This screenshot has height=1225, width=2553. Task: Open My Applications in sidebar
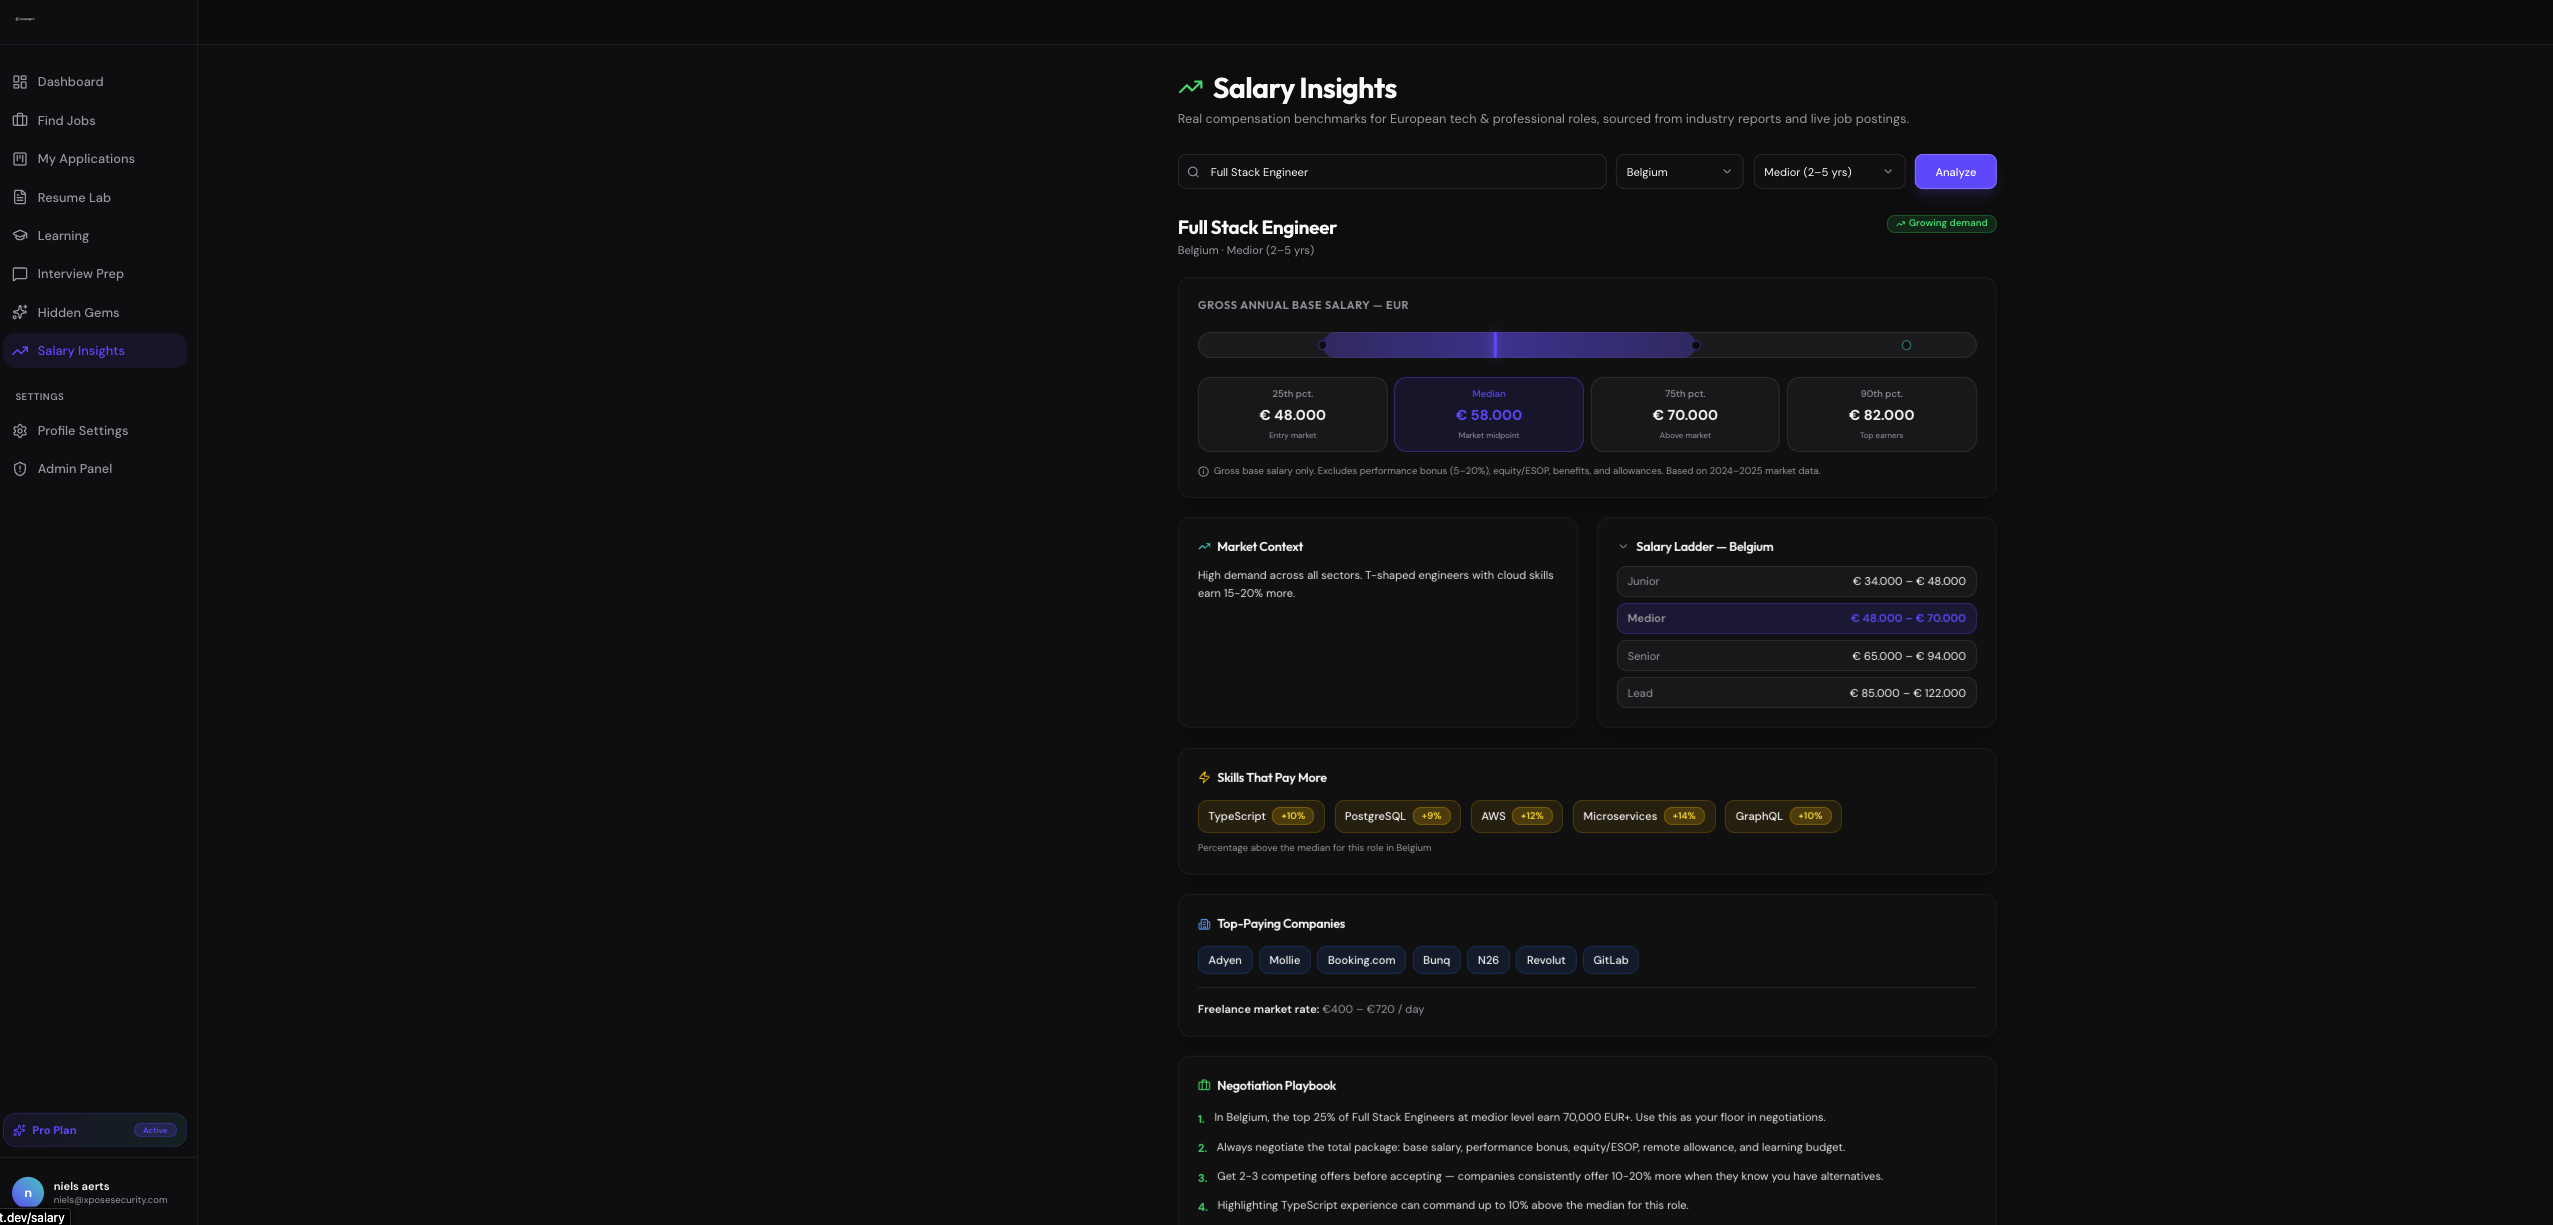86,159
